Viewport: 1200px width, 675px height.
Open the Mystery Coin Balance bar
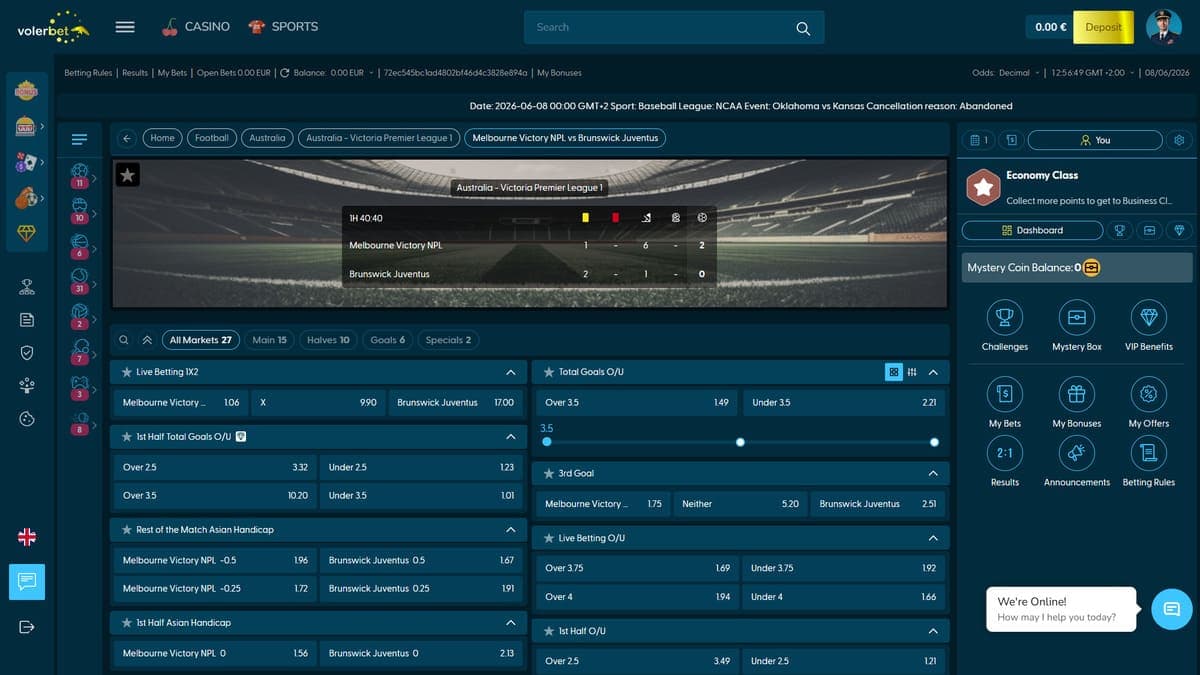tap(1077, 268)
